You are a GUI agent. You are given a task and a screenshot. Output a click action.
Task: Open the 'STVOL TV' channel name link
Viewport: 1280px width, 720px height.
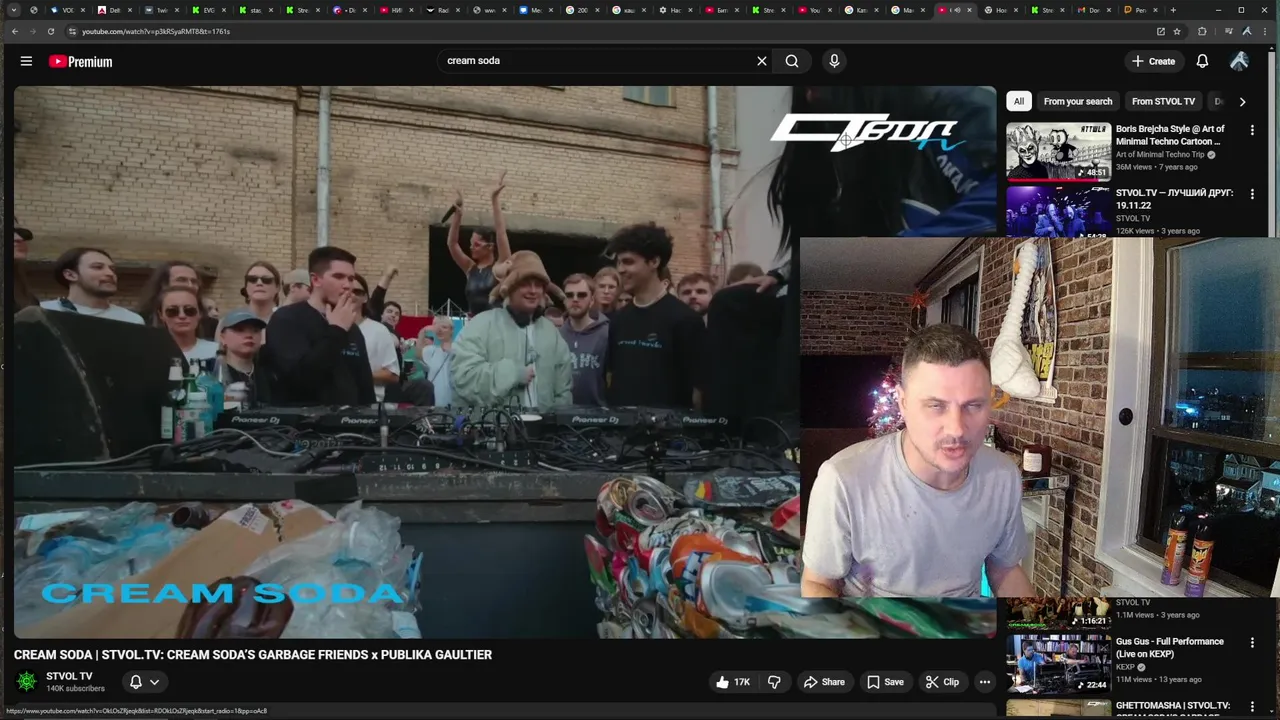[69, 676]
